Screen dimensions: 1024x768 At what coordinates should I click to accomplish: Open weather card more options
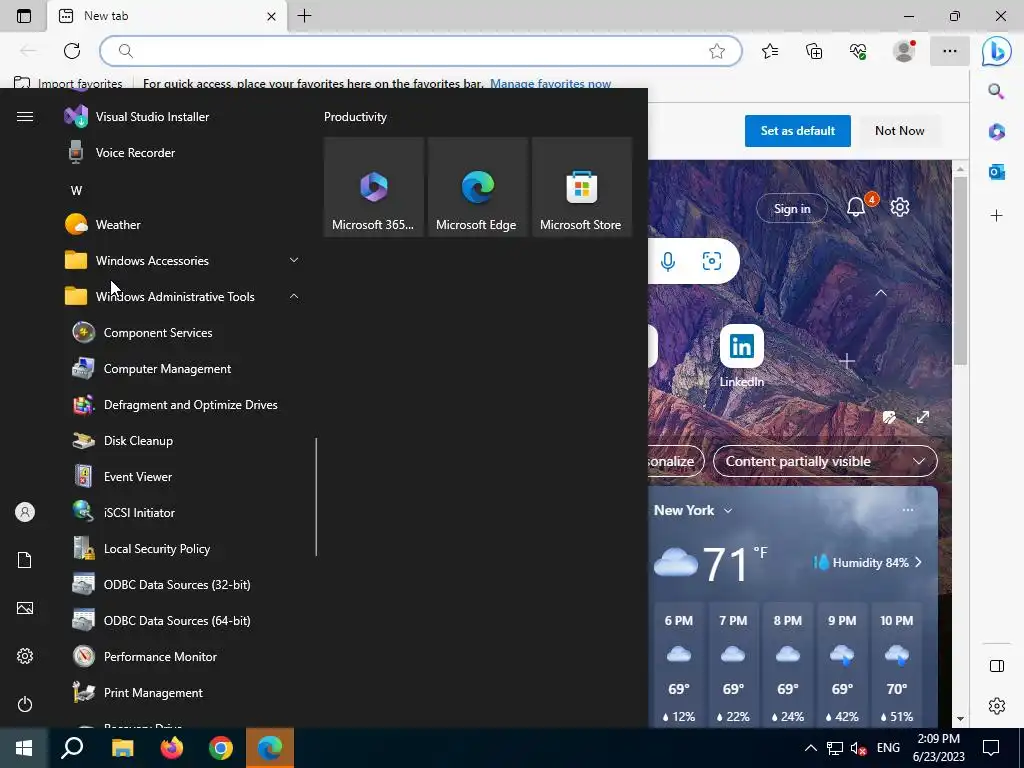908,510
